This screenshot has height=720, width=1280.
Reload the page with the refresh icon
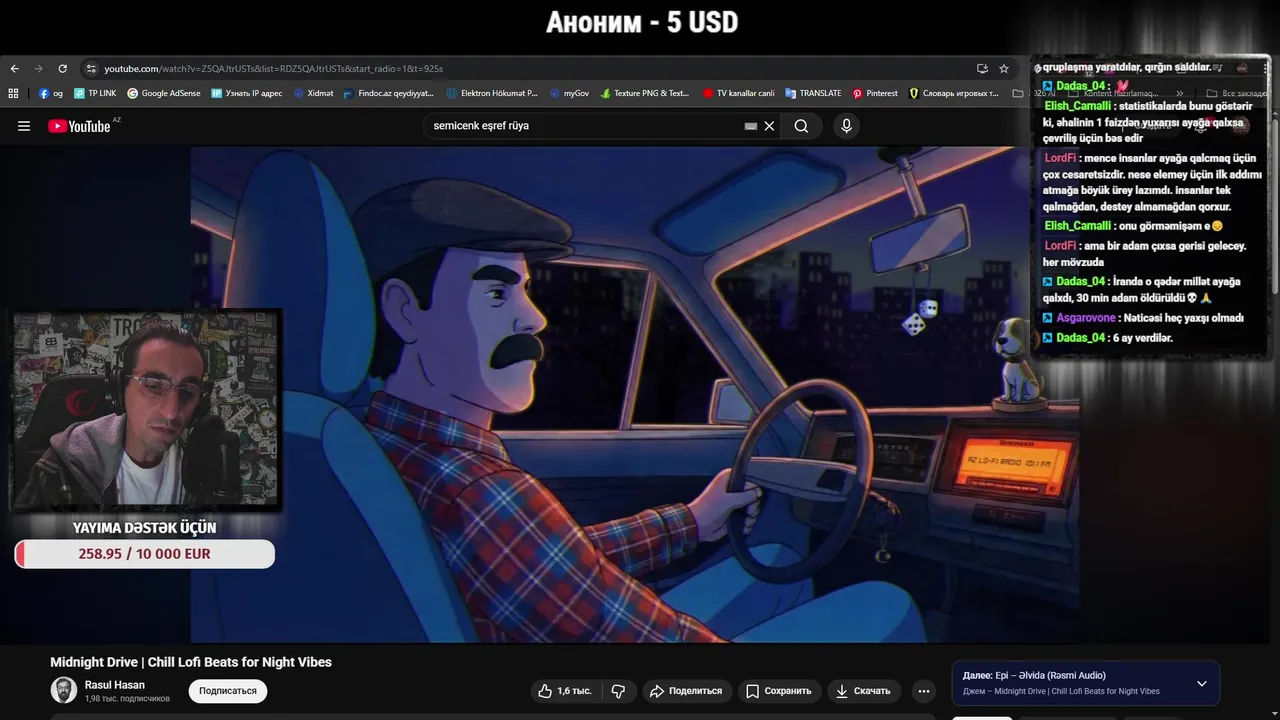click(62, 69)
